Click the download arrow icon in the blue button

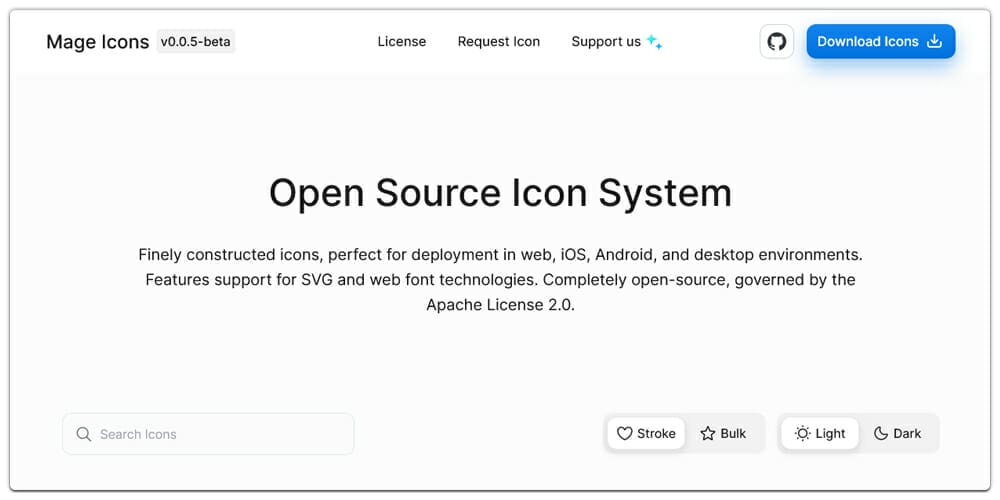[x=935, y=42]
